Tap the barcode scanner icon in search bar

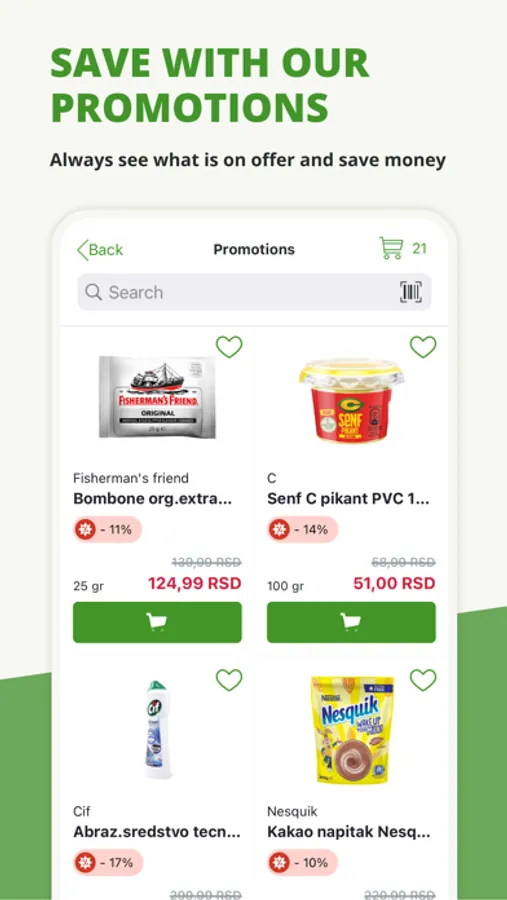pyautogui.click(x=411, y=292)
